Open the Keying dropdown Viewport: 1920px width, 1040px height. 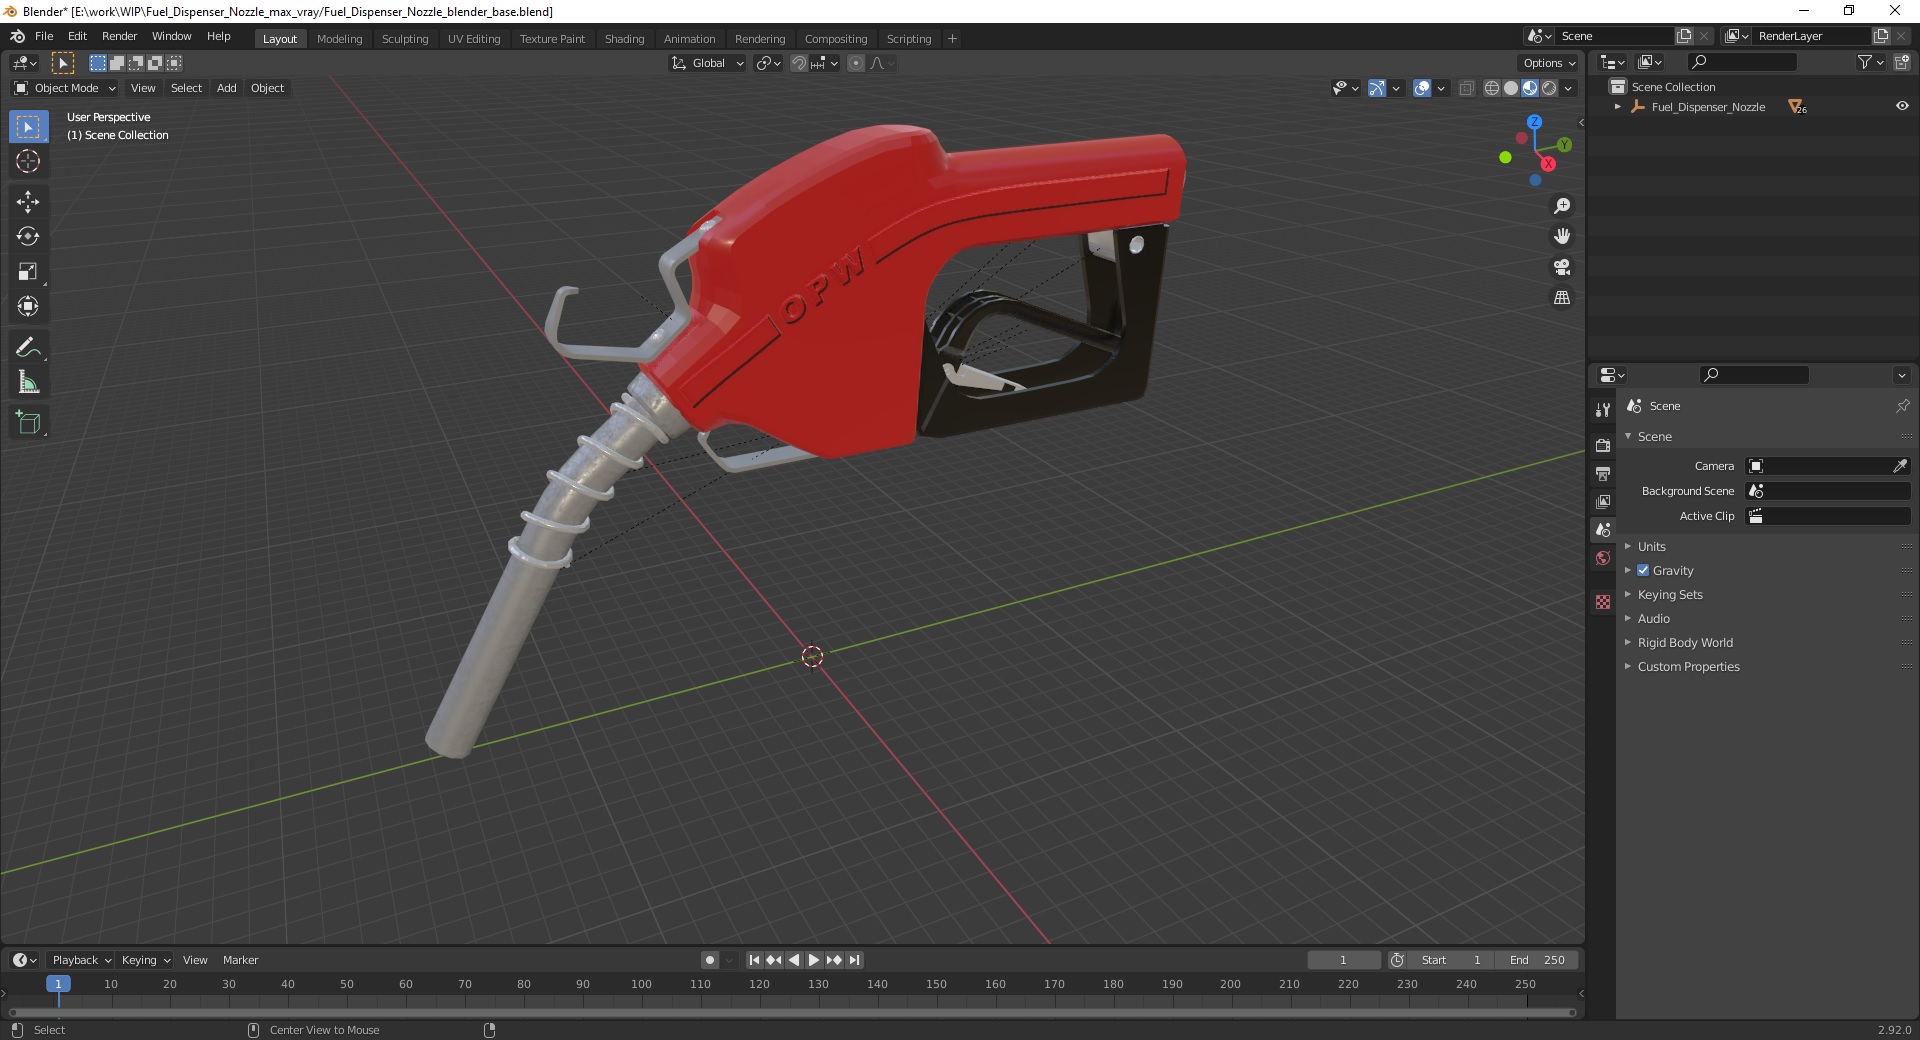[x=146, y=960]
